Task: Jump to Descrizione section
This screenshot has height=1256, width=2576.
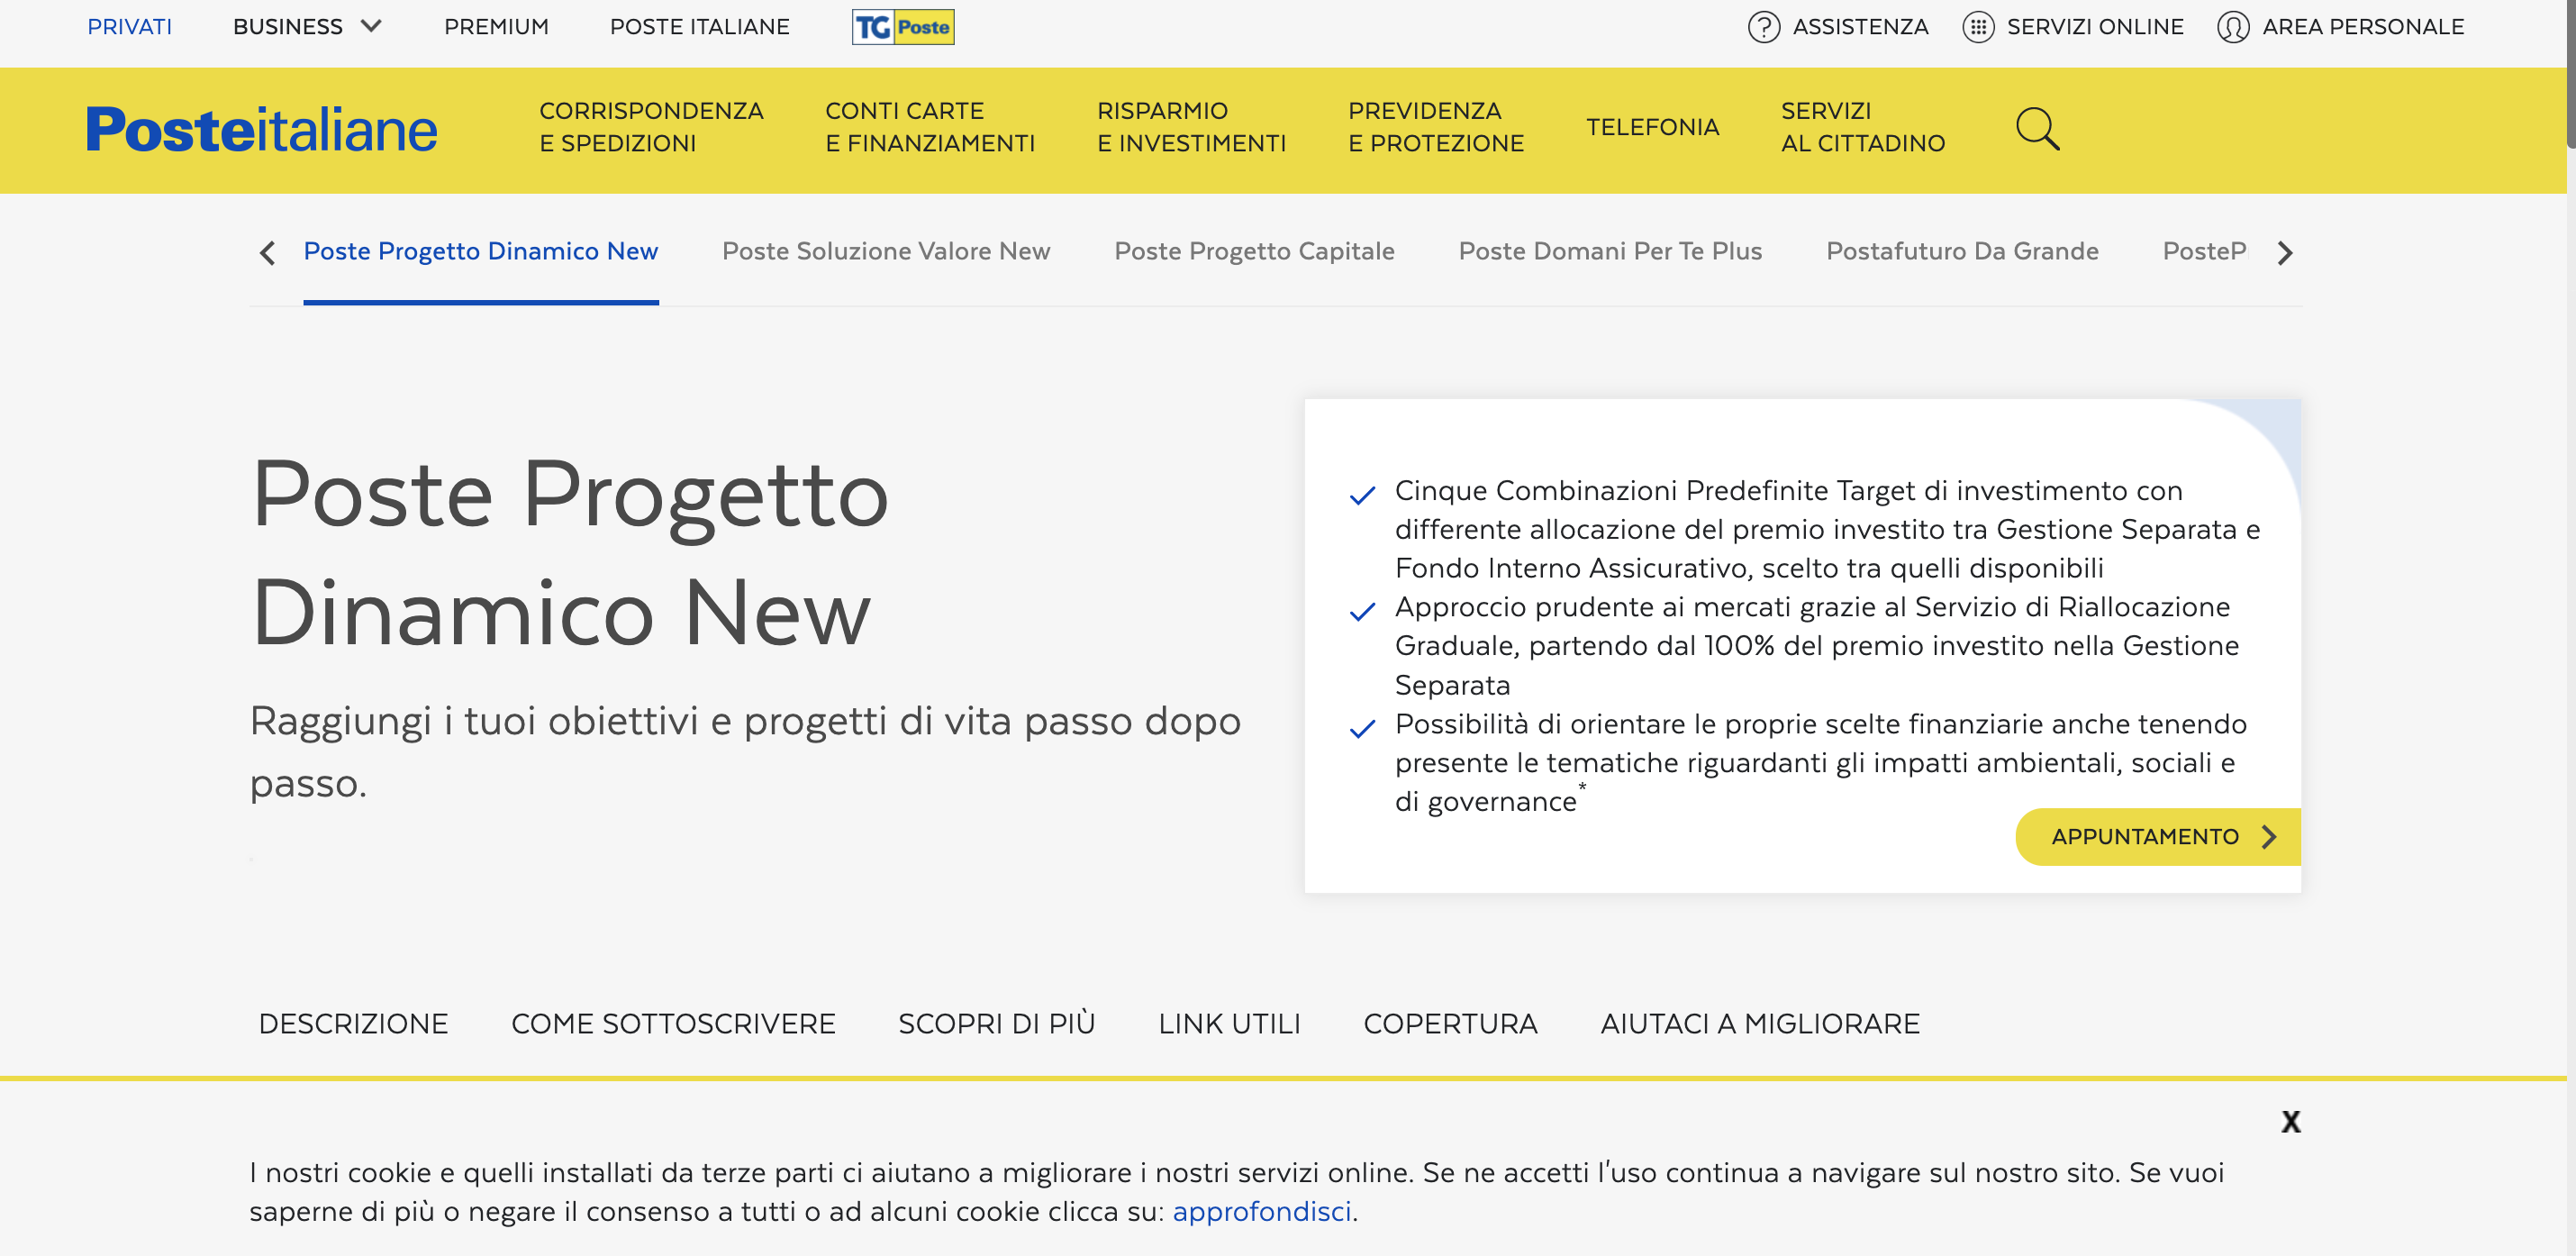Action: tap(353, 1024)
